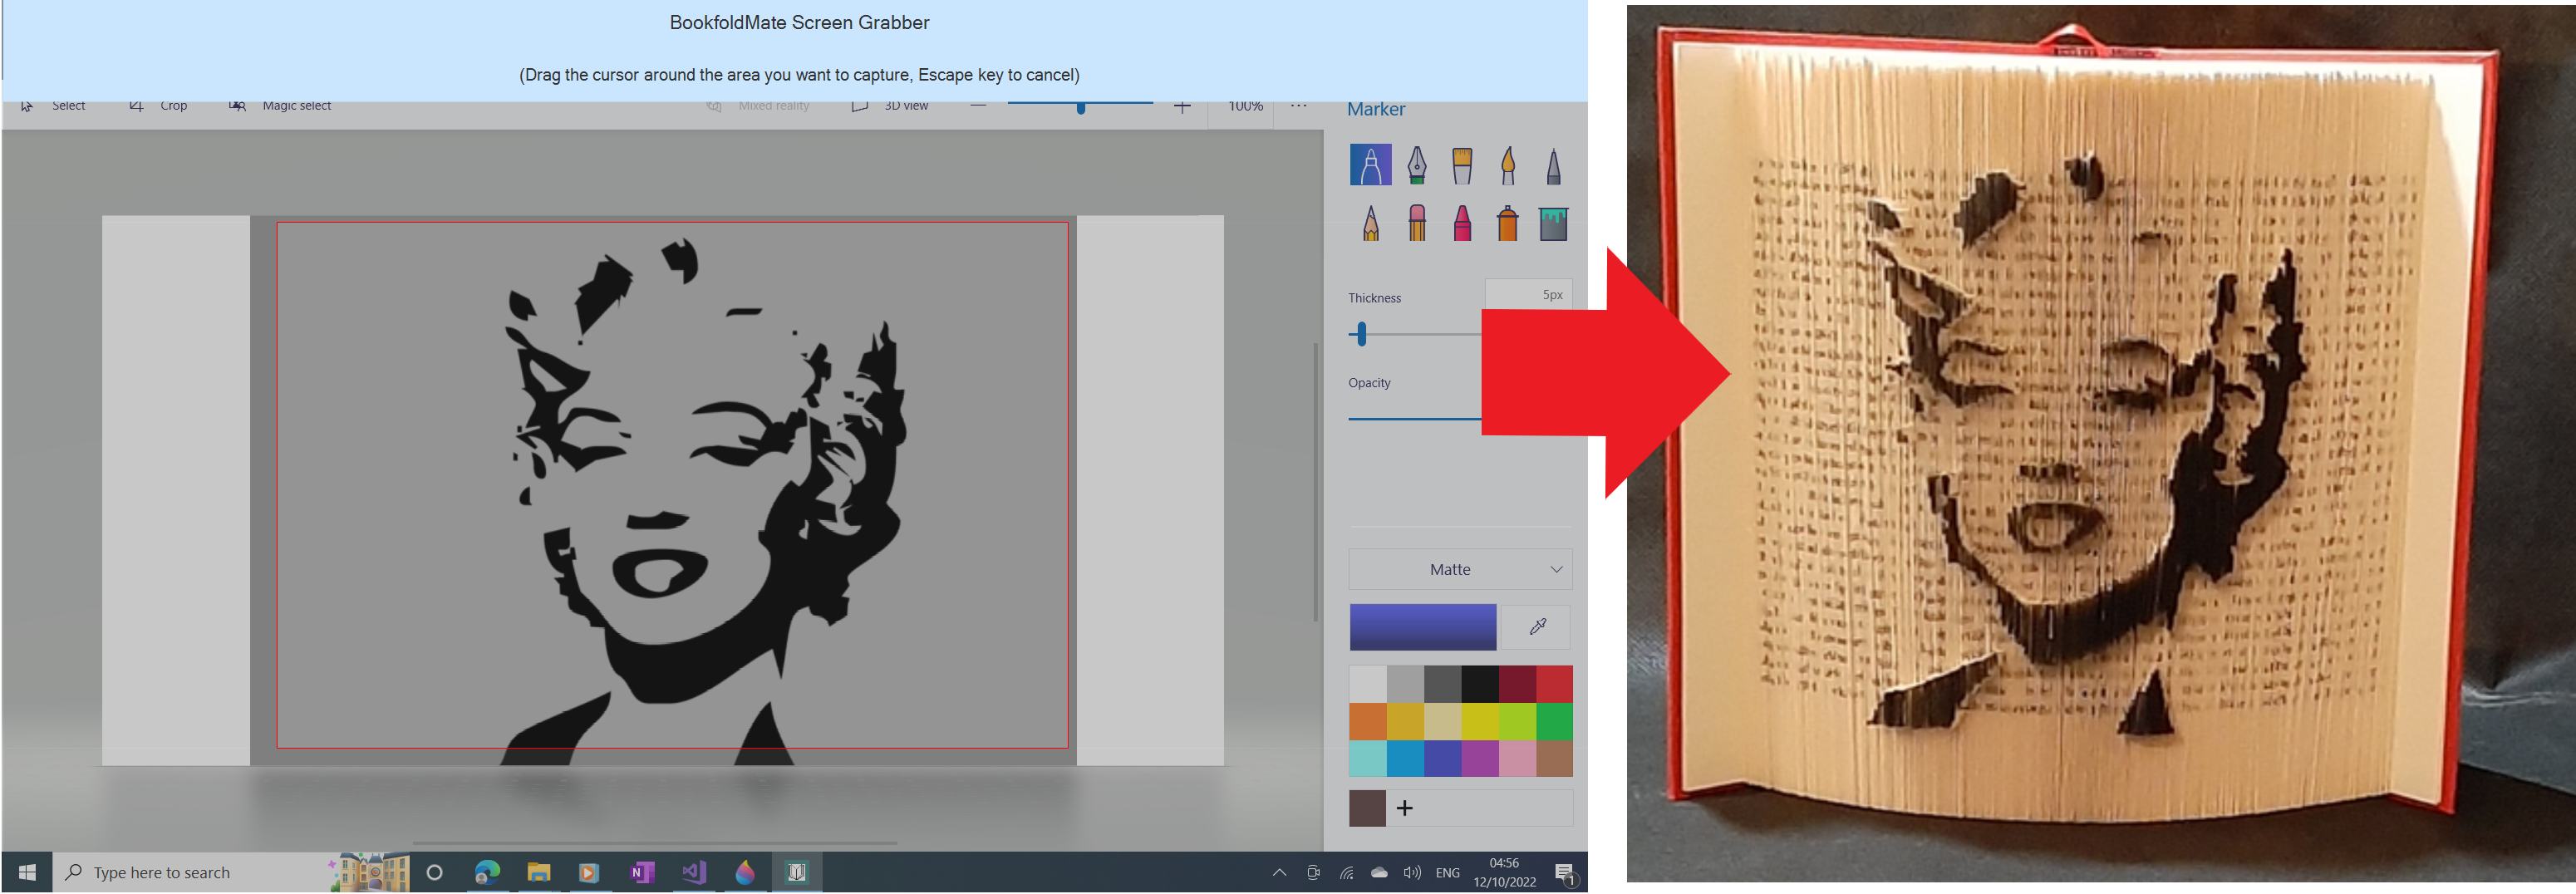Select the Fill bucket tool
Viewport: 2576px width, 894px height.
click(x=1553, y=223)
